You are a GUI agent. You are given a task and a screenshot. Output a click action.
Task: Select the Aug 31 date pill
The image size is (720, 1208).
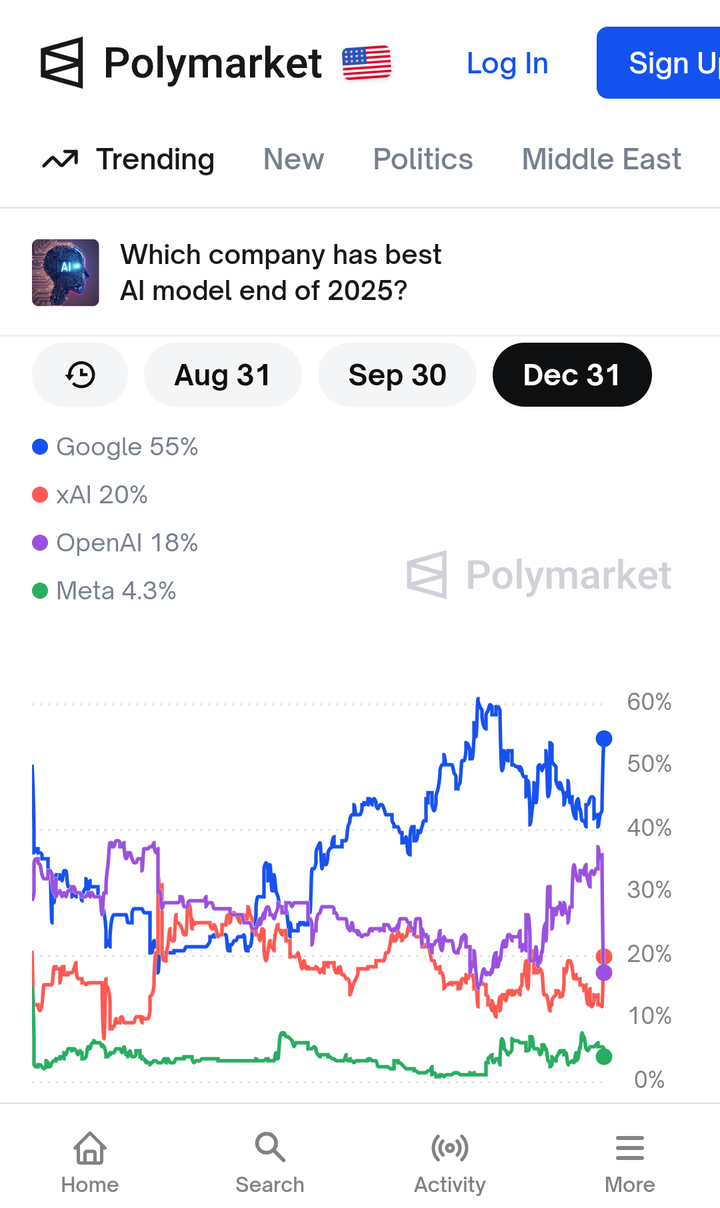coord(222,375)
